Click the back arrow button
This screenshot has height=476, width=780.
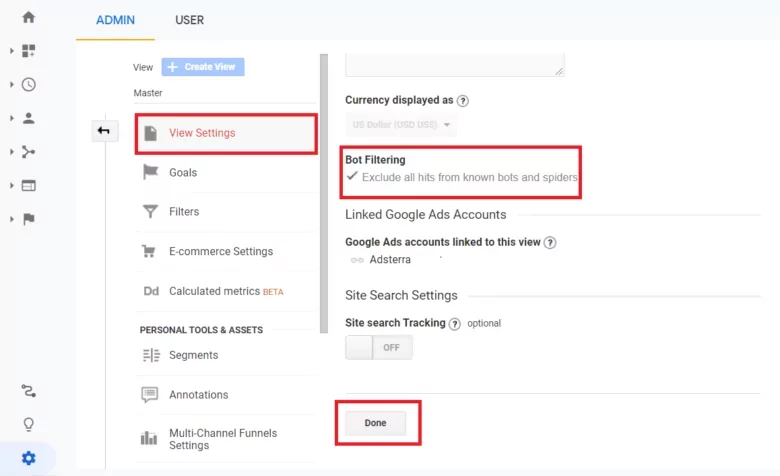pos(104,131)
